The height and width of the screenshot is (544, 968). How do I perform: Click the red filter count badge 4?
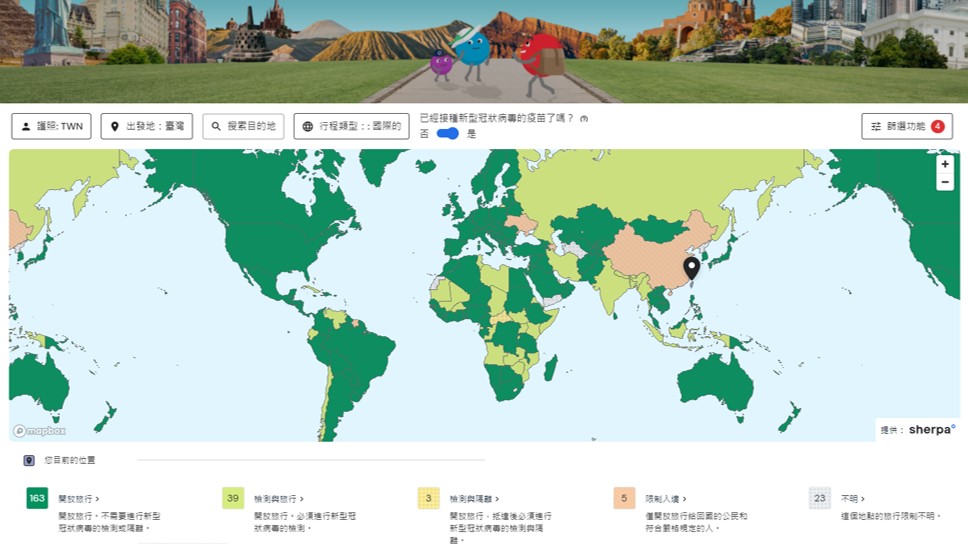point(938,126)
